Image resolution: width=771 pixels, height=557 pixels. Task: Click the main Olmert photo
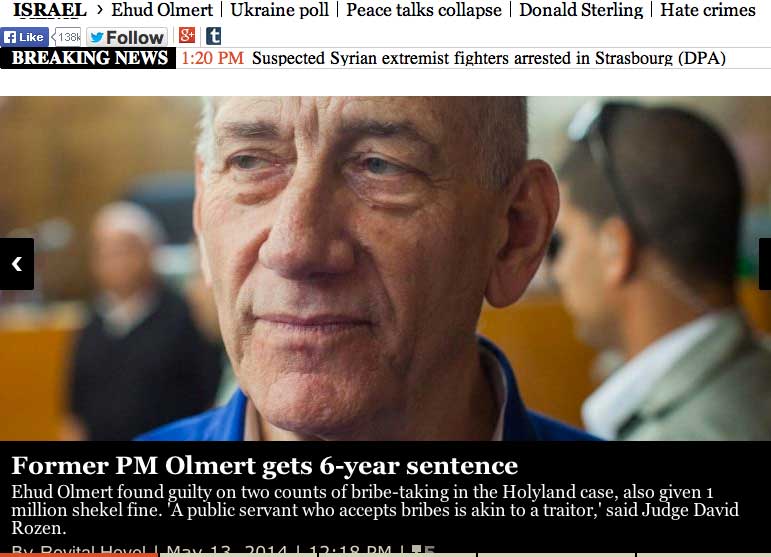(x=386, y=268)
